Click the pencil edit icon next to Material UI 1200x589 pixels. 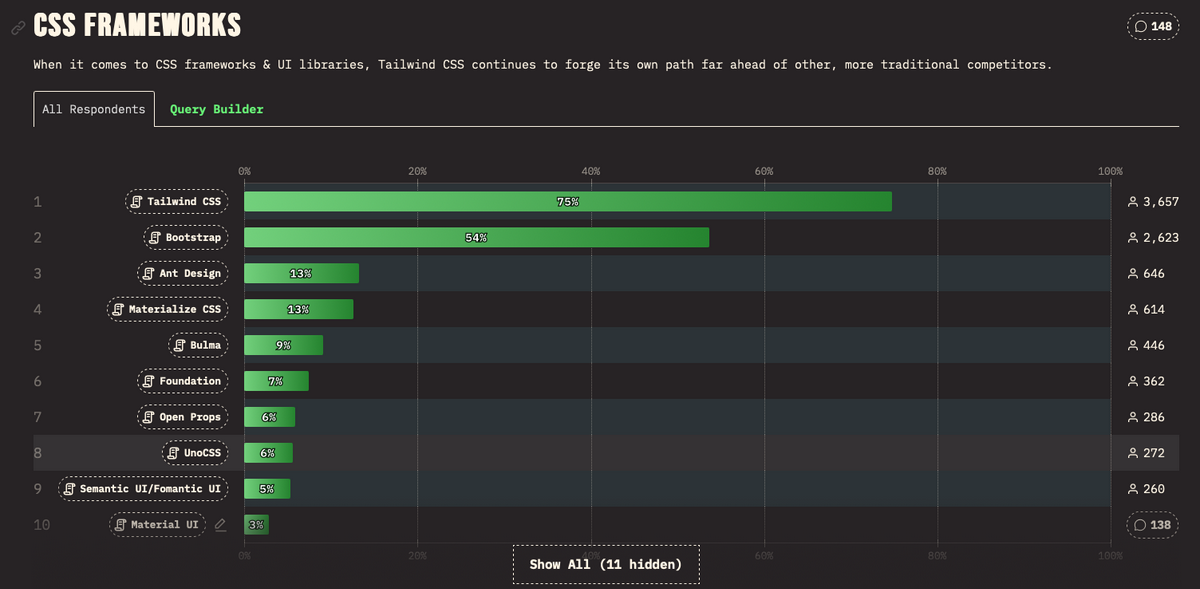click(220, 525)
